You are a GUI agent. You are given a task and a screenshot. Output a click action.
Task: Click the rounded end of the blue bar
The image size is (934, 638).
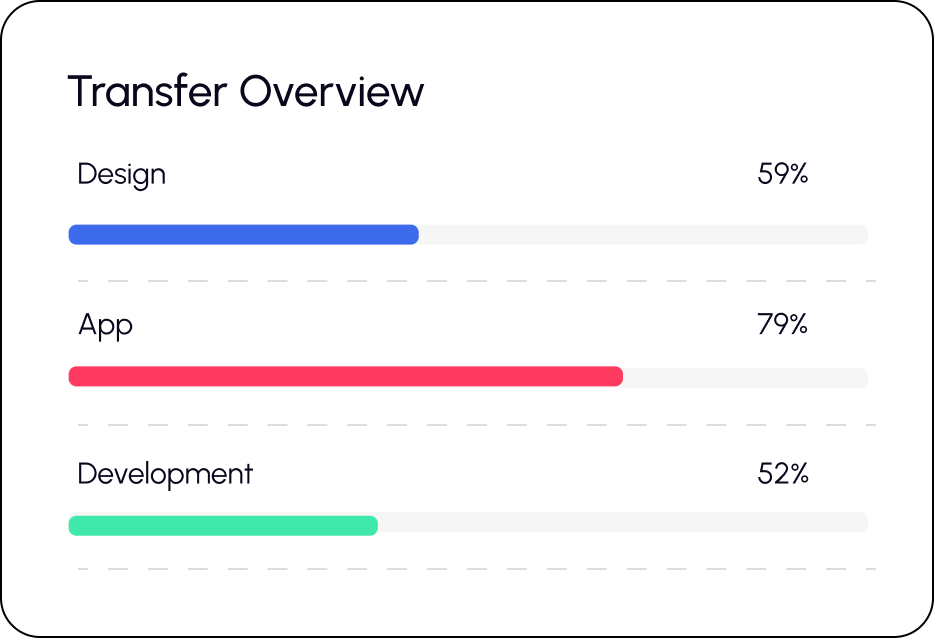pos(413,233)
